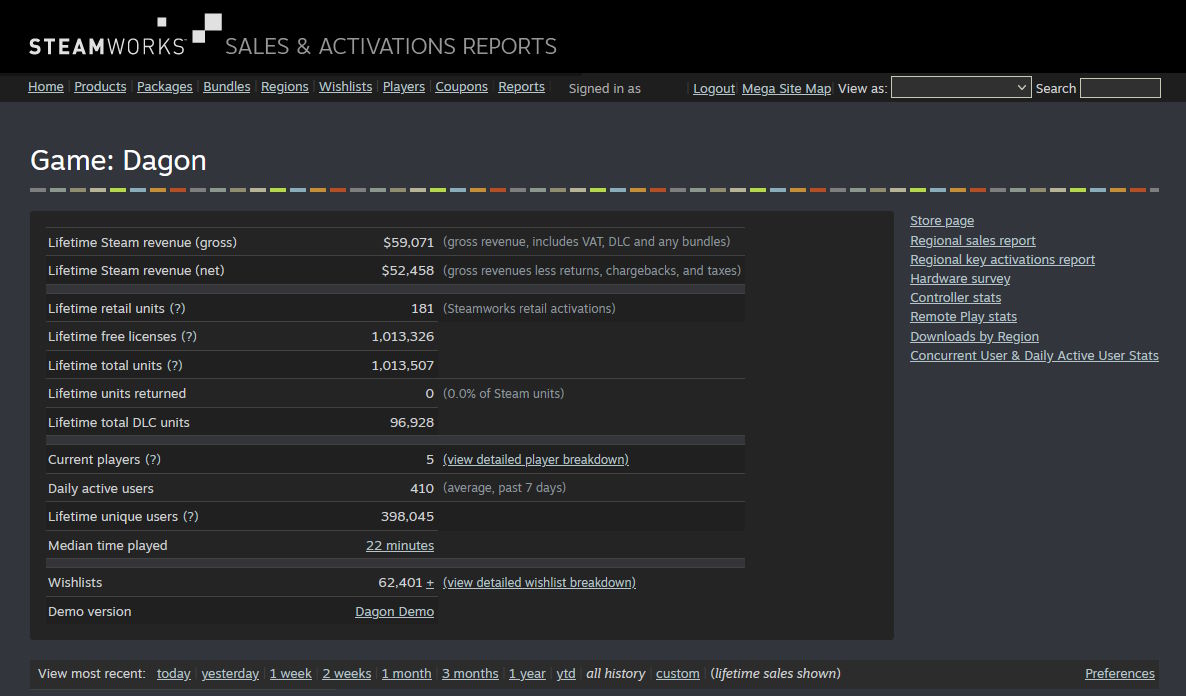Viewport: 1186px width, 696px height.
Task: Open Bundles in navigation
Action: (x=226, y=86)
